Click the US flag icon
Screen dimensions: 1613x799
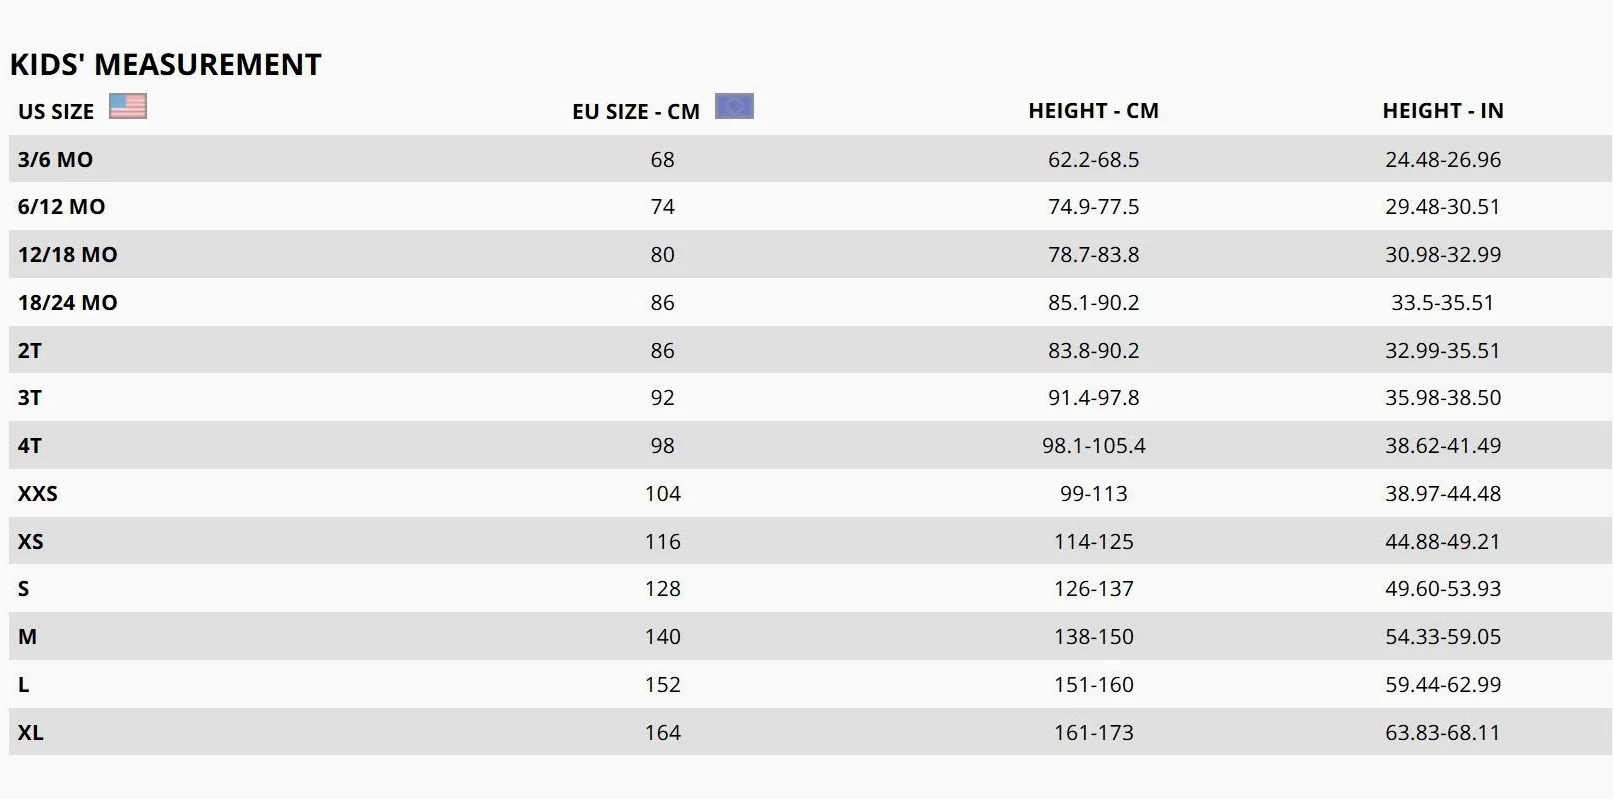tap(128, 106)
